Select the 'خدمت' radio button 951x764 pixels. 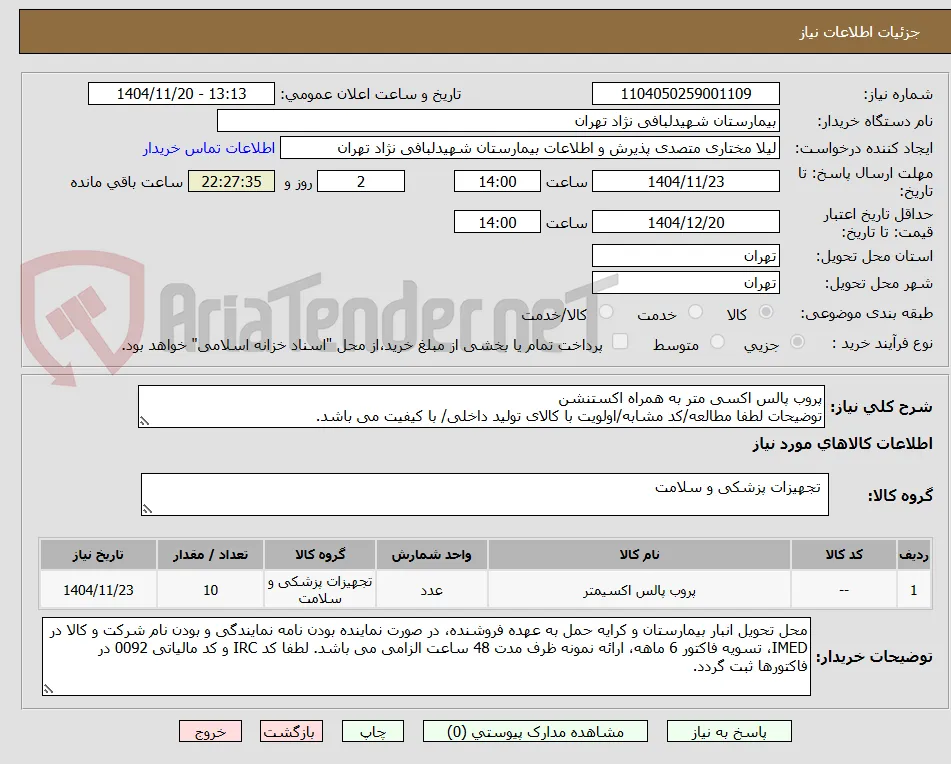pos(696,312)
